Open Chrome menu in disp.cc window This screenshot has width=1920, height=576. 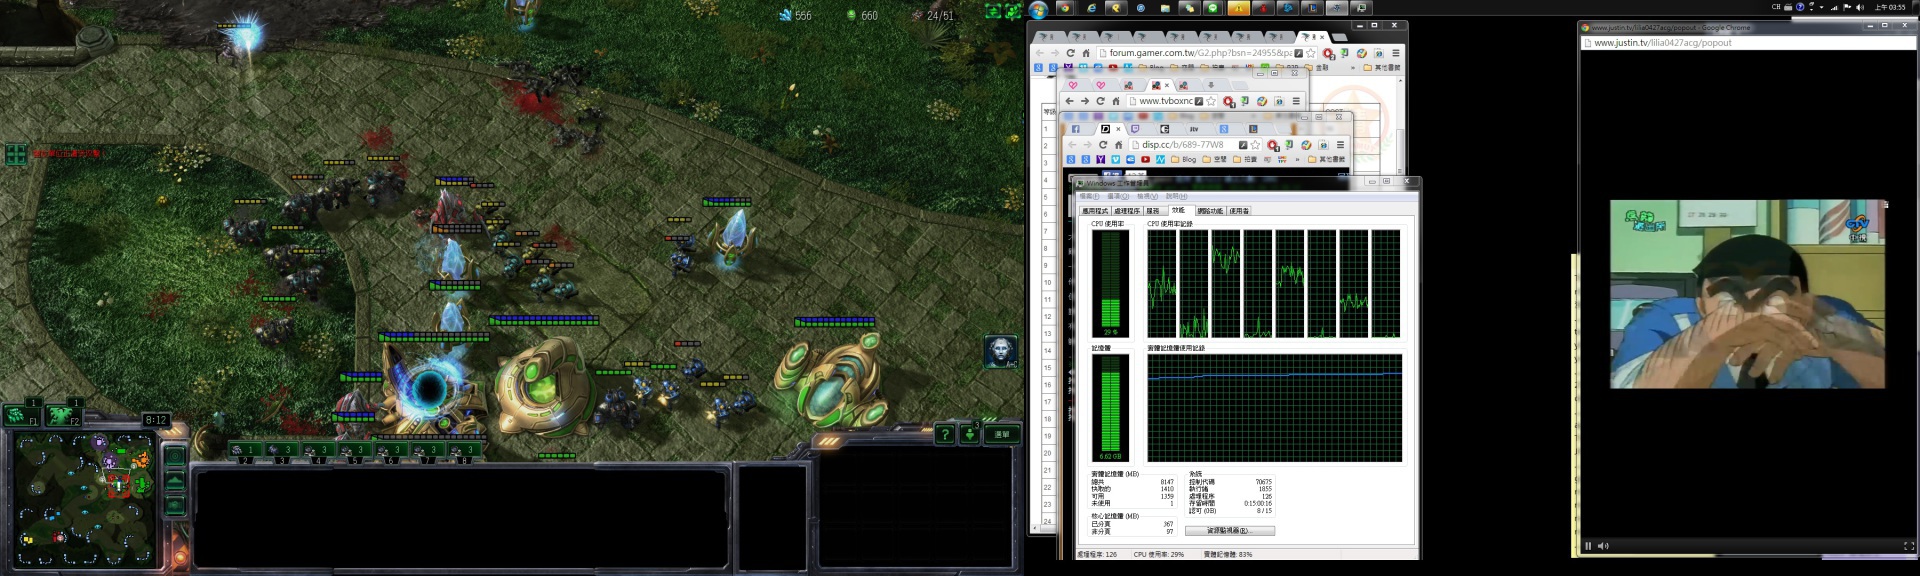pyautogui.click(x=1340, y=145)
